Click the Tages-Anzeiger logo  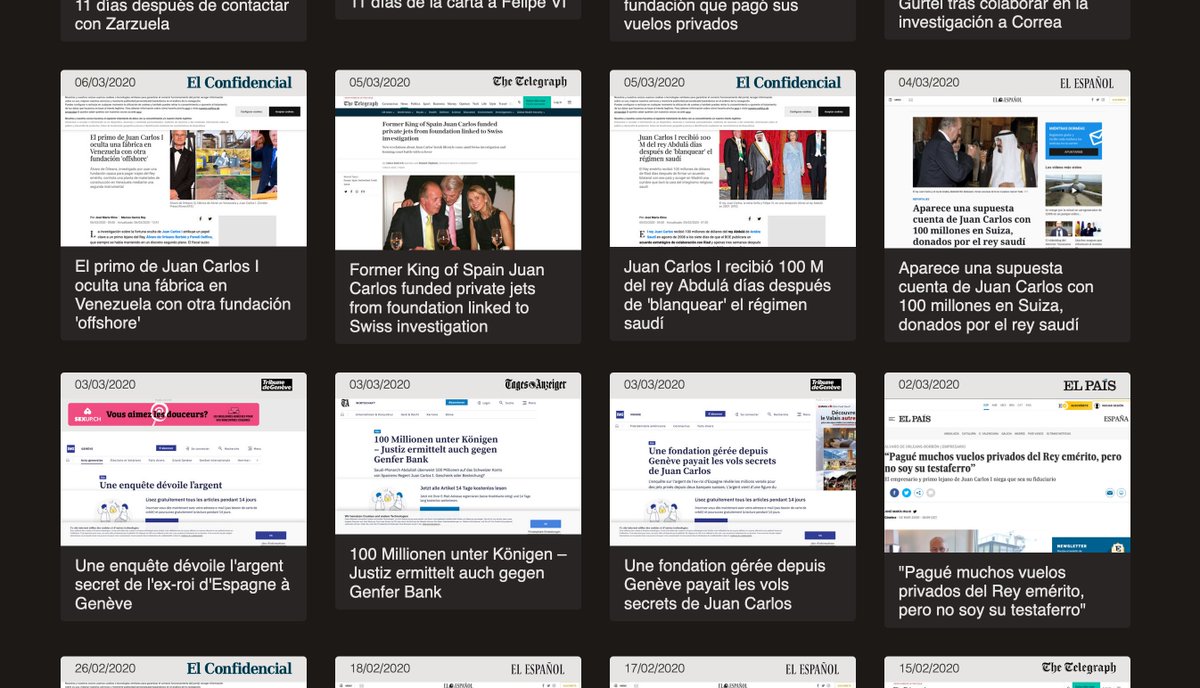click(x=535, y=384)
